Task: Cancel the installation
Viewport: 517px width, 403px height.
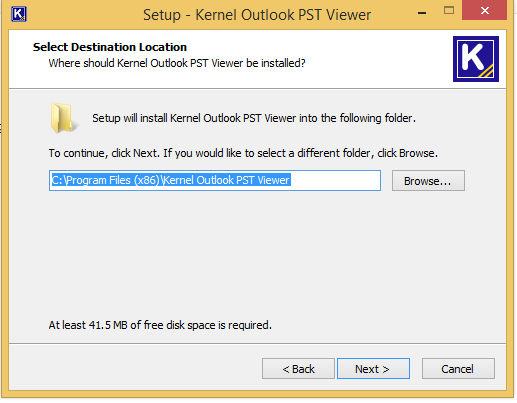Action: [x=458, y=369]
